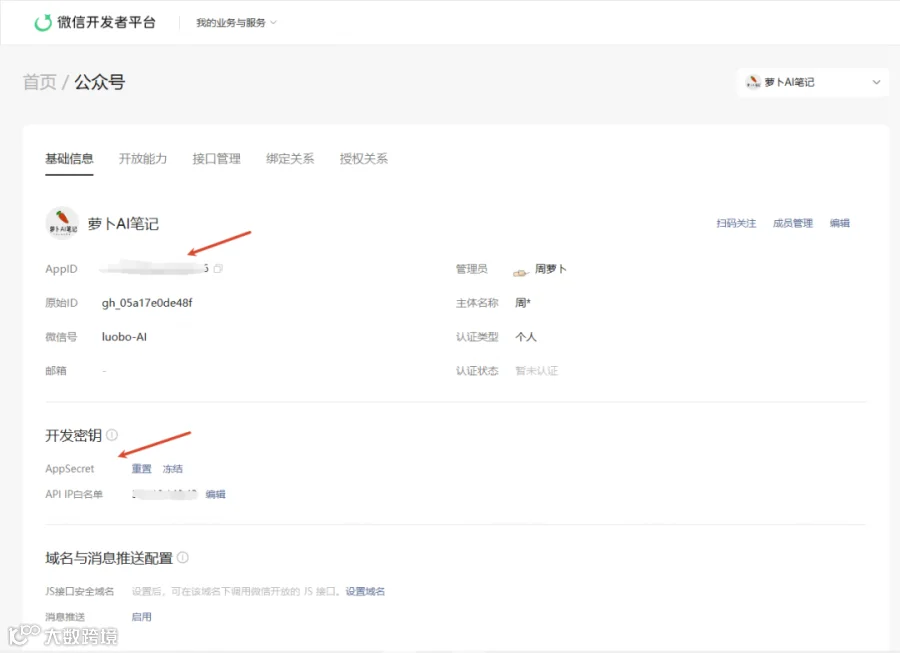This screenshot has height=653, width=900.
Task: Click 编辑 next to 成员管理
Action: pyautogui.click(x=839, y=223)
